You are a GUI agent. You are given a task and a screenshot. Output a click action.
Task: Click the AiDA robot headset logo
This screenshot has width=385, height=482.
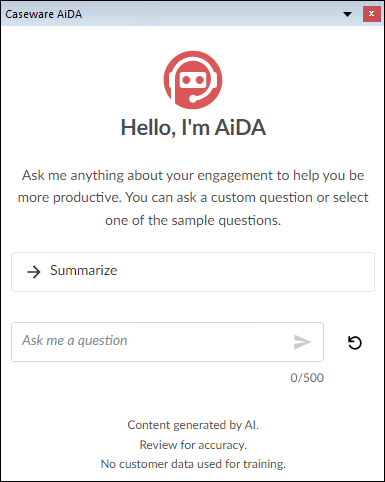coord(193,80)
